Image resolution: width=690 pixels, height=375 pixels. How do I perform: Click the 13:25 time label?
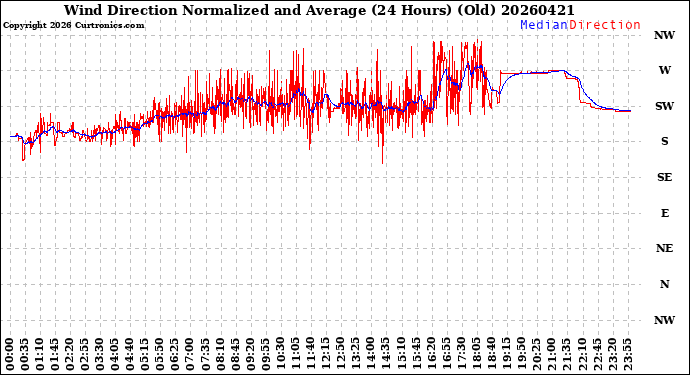(x=356, y=354)
